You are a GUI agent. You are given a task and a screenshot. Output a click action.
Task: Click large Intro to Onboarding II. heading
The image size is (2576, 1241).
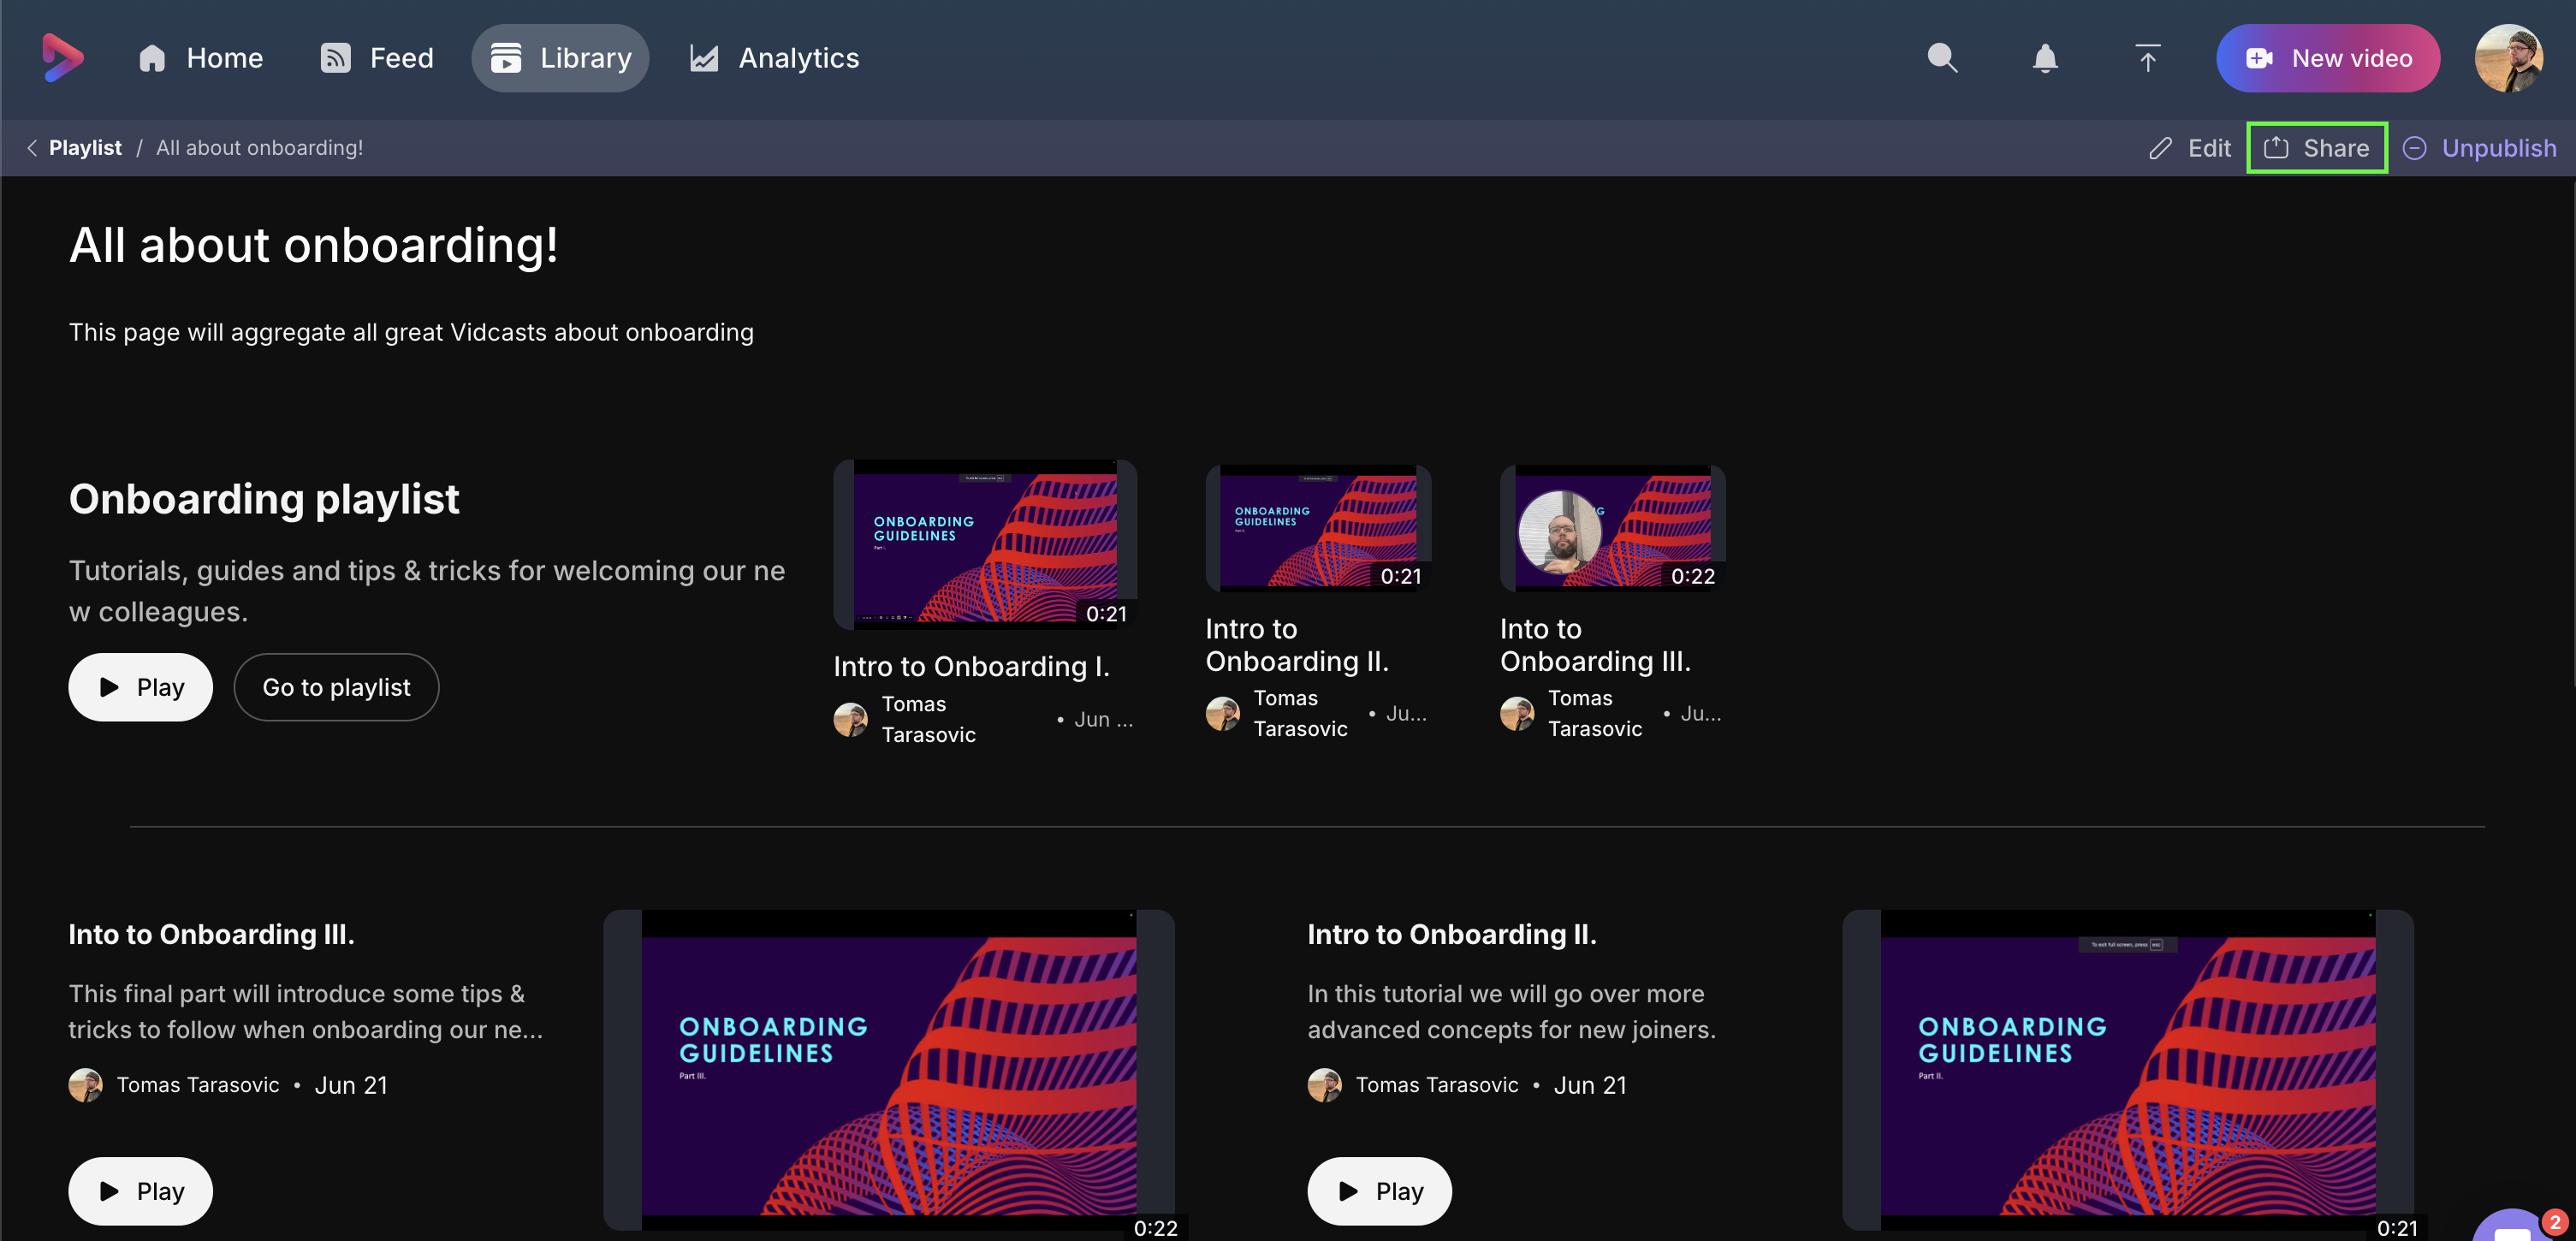[x=1451, y=934]
